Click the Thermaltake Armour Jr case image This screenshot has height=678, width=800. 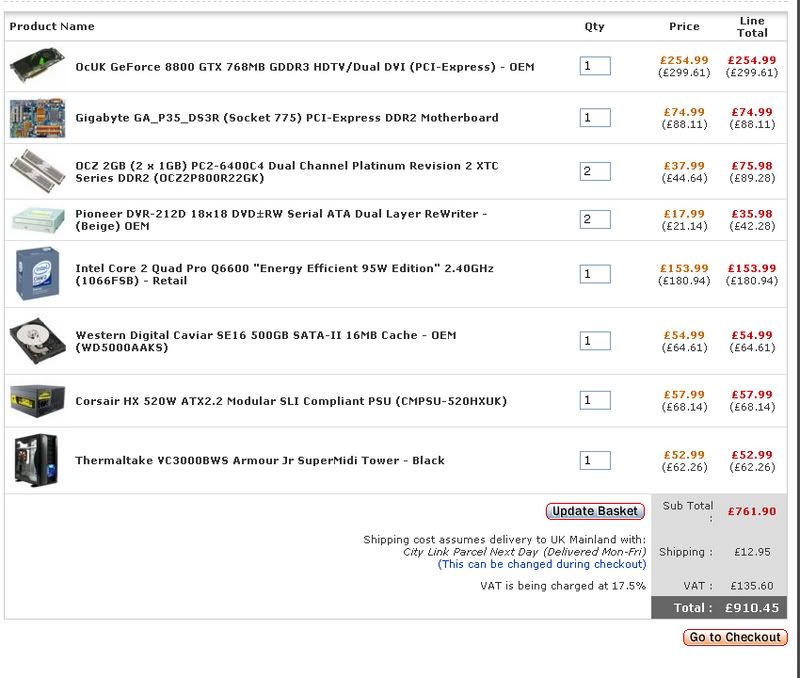pos(38,461)
